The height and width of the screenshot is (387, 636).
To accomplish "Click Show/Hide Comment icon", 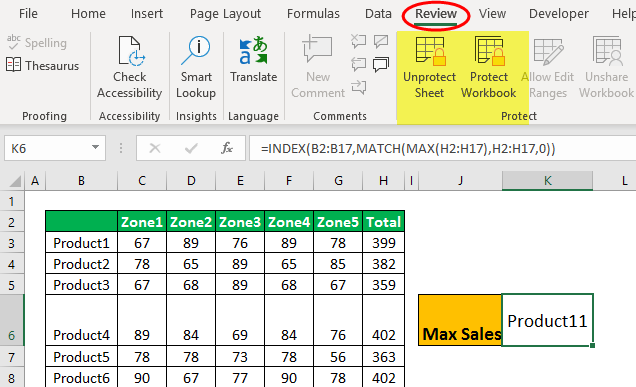I will click(x=381, y=41).
